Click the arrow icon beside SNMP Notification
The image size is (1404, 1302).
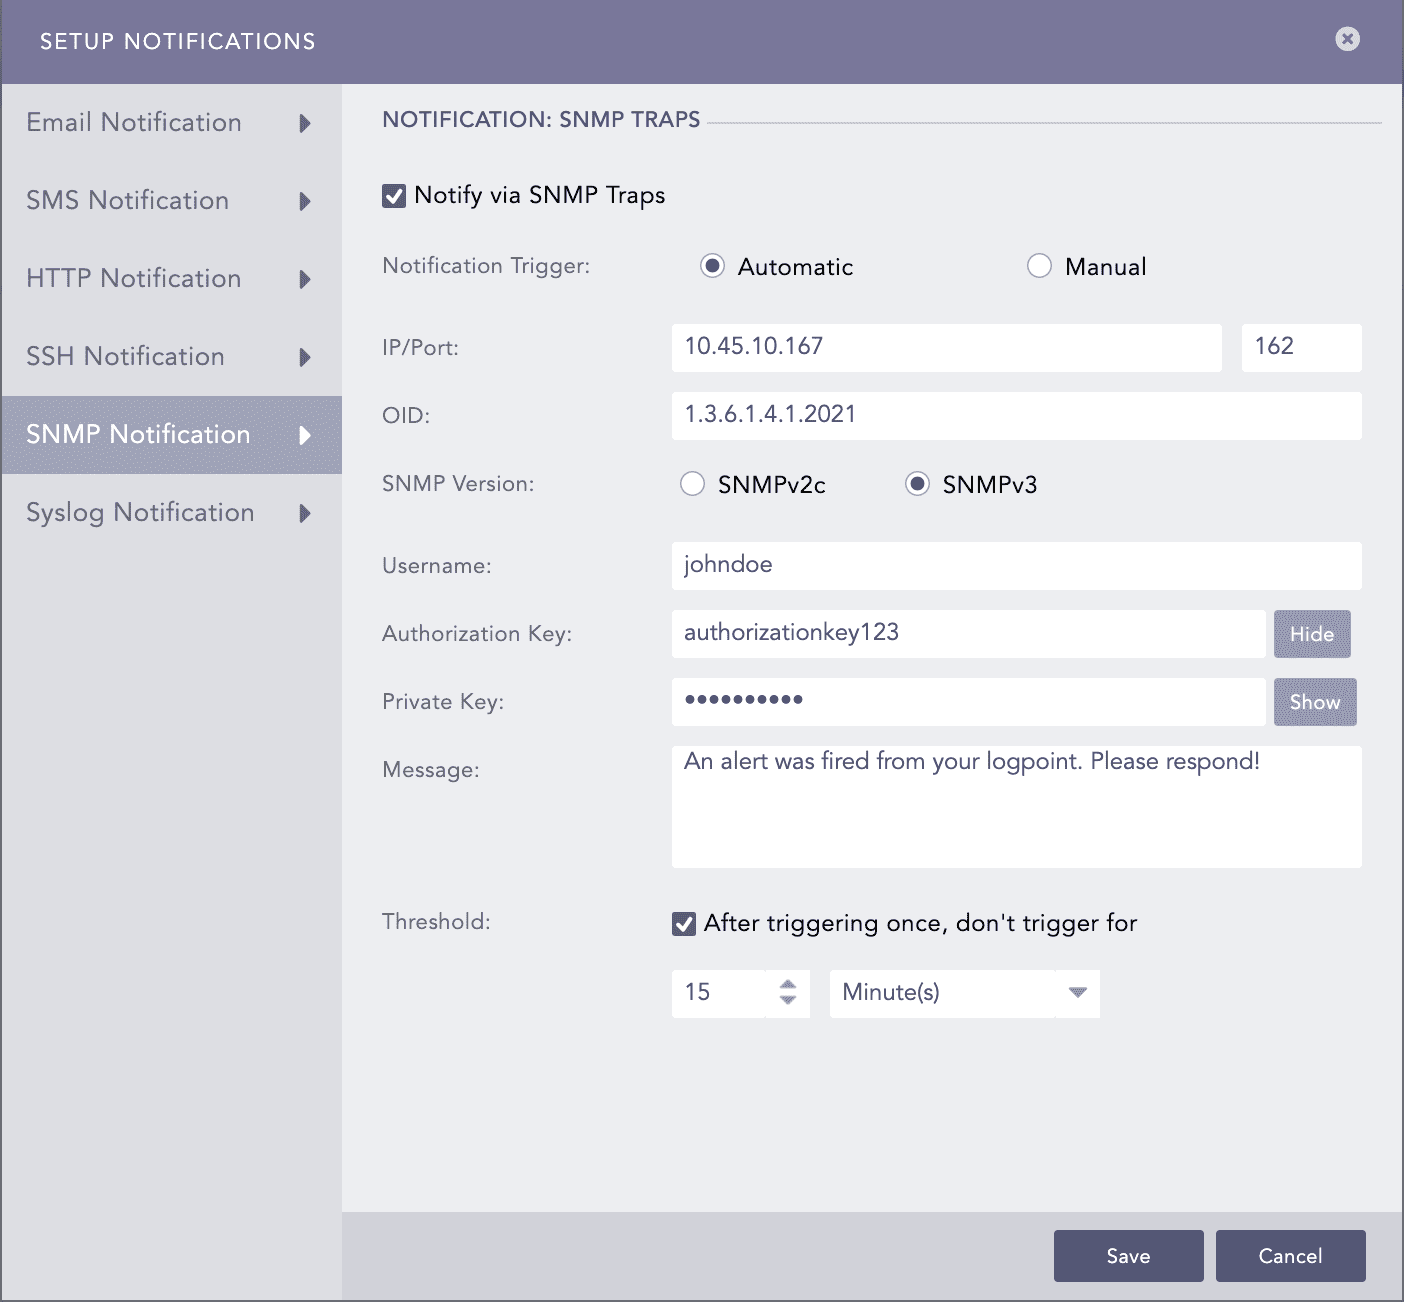click(305, 435)
